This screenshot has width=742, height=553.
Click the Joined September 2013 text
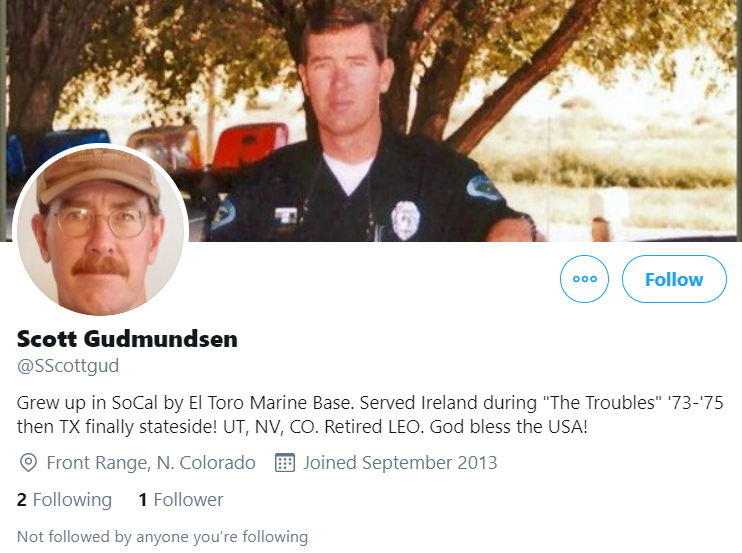coord(400,463)
